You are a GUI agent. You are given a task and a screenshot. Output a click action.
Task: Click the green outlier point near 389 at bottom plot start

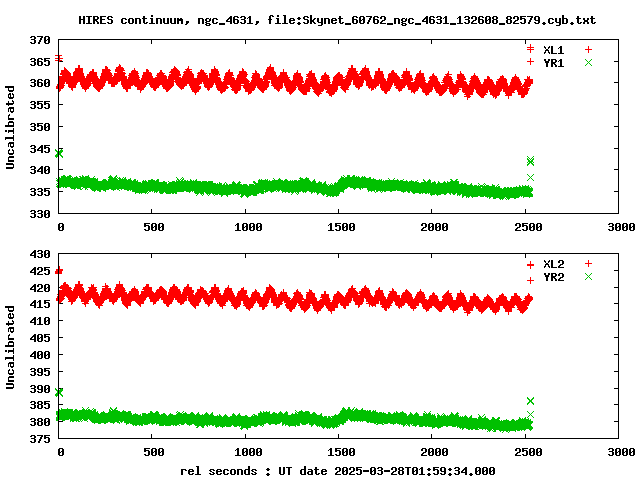pyautogui.click(x=59, y=392)
